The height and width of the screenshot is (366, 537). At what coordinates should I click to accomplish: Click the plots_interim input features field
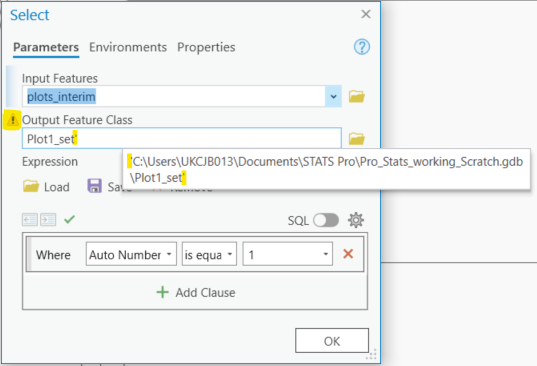174,97
